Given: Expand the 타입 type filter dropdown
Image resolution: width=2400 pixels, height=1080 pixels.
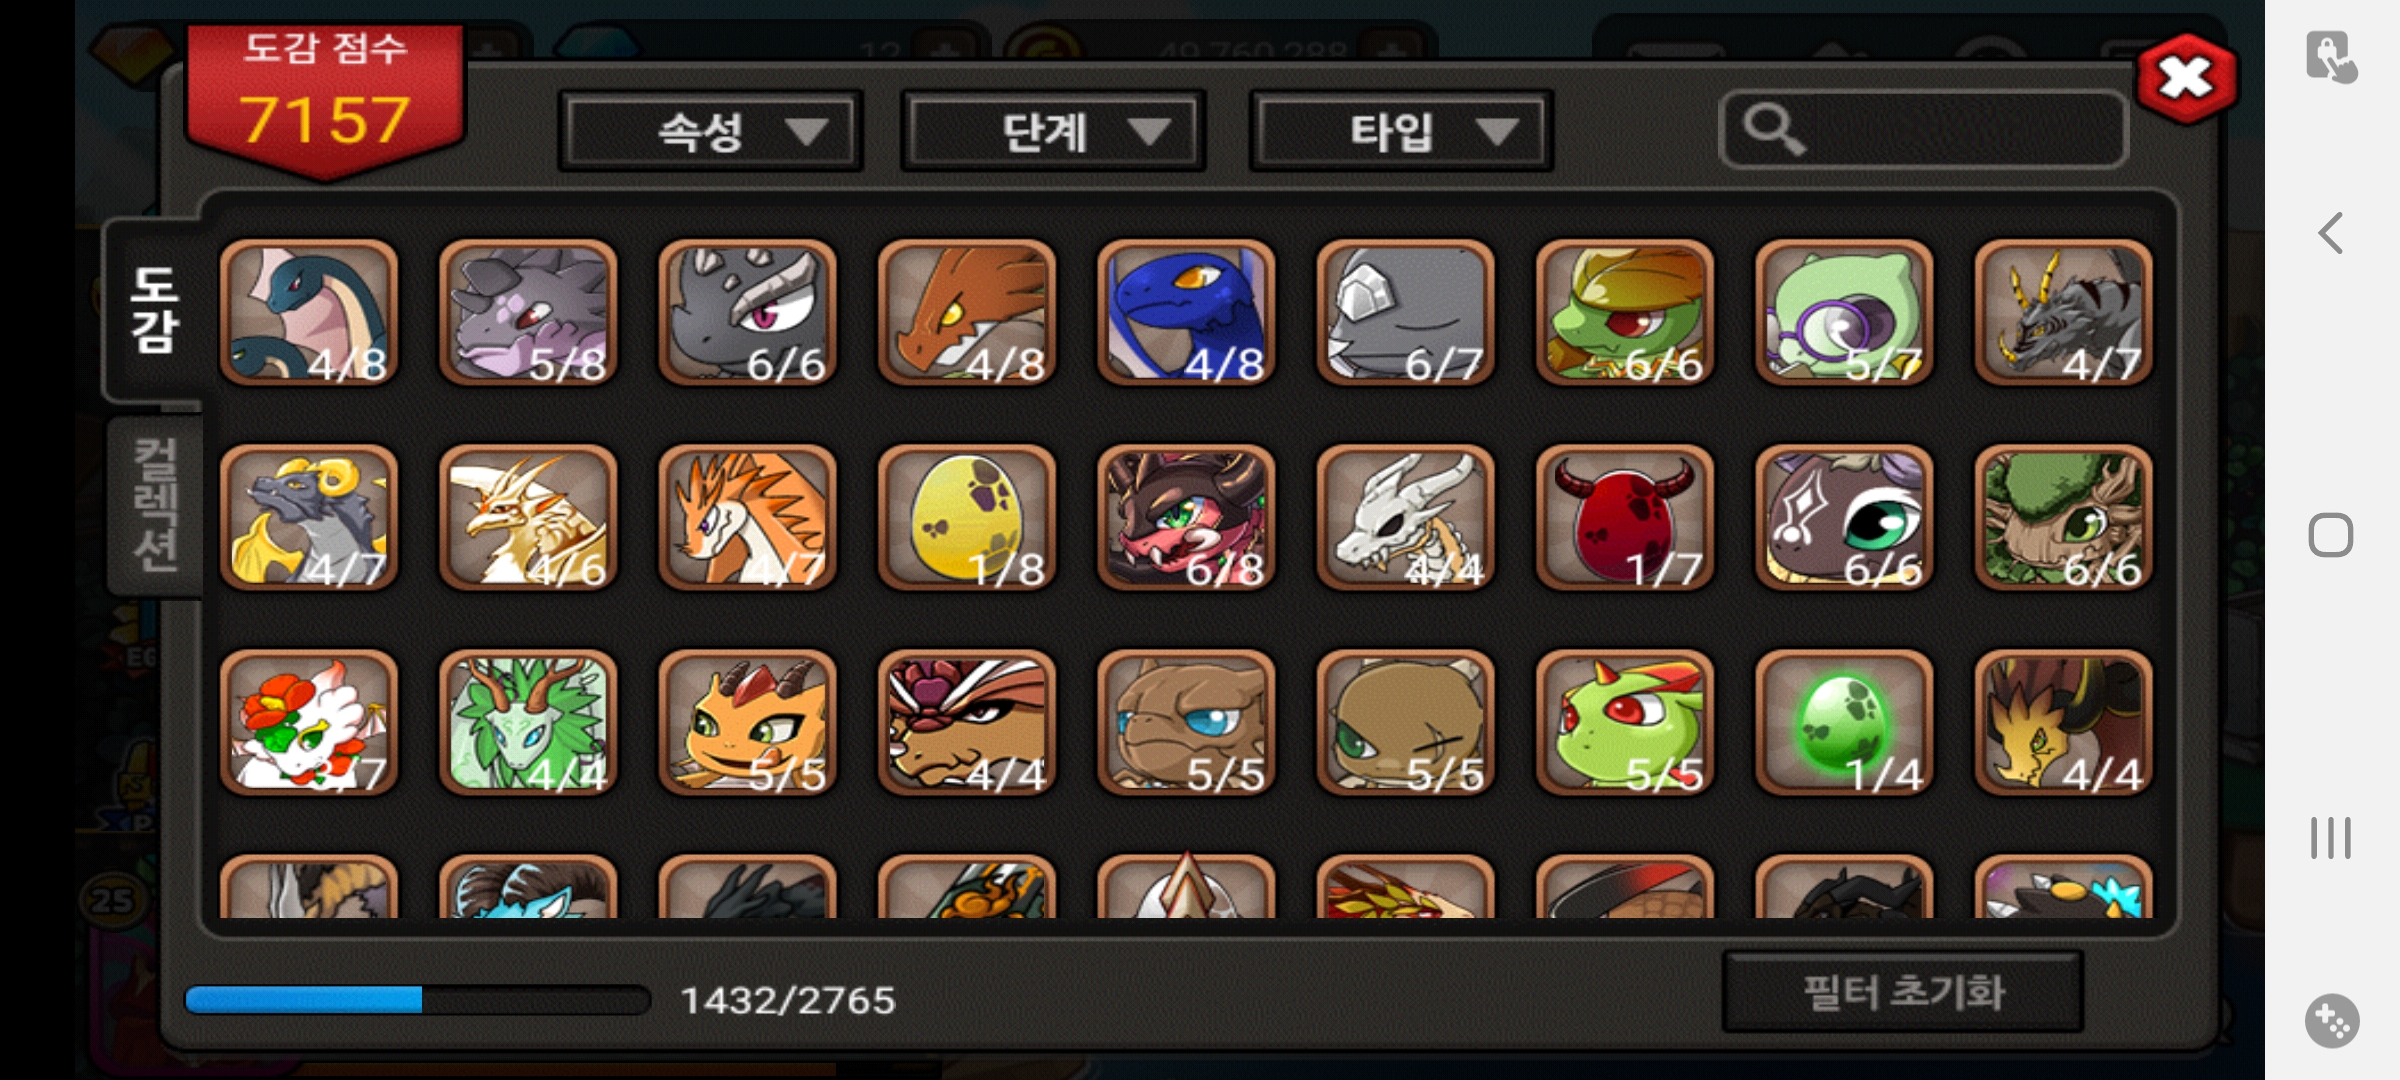Looking at the screenshot, I should click(x=1400, y=131).
